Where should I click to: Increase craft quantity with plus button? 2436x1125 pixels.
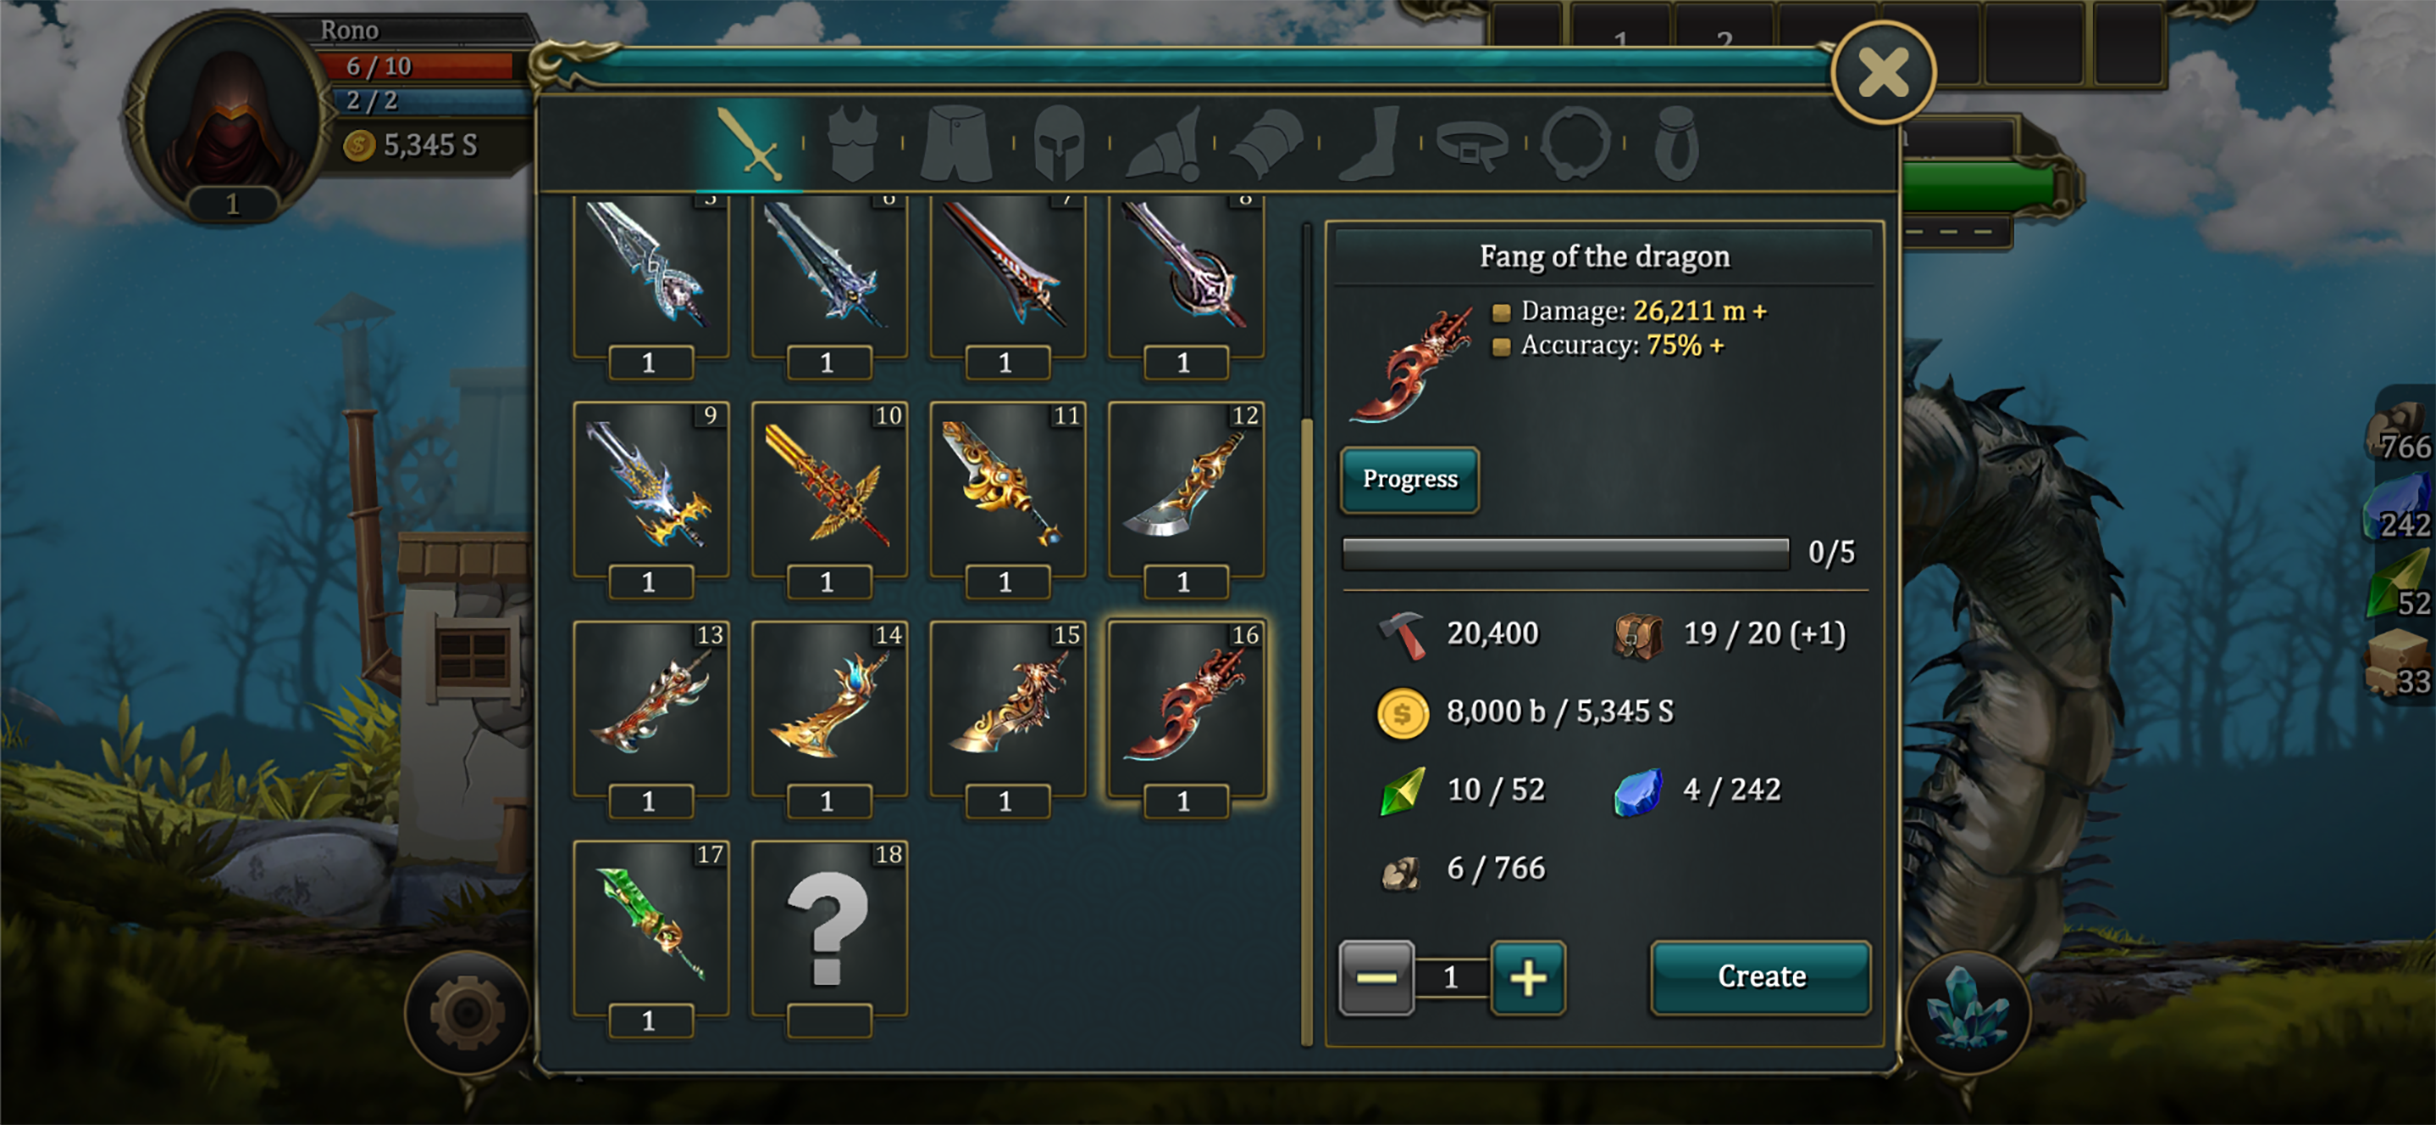1528,978
